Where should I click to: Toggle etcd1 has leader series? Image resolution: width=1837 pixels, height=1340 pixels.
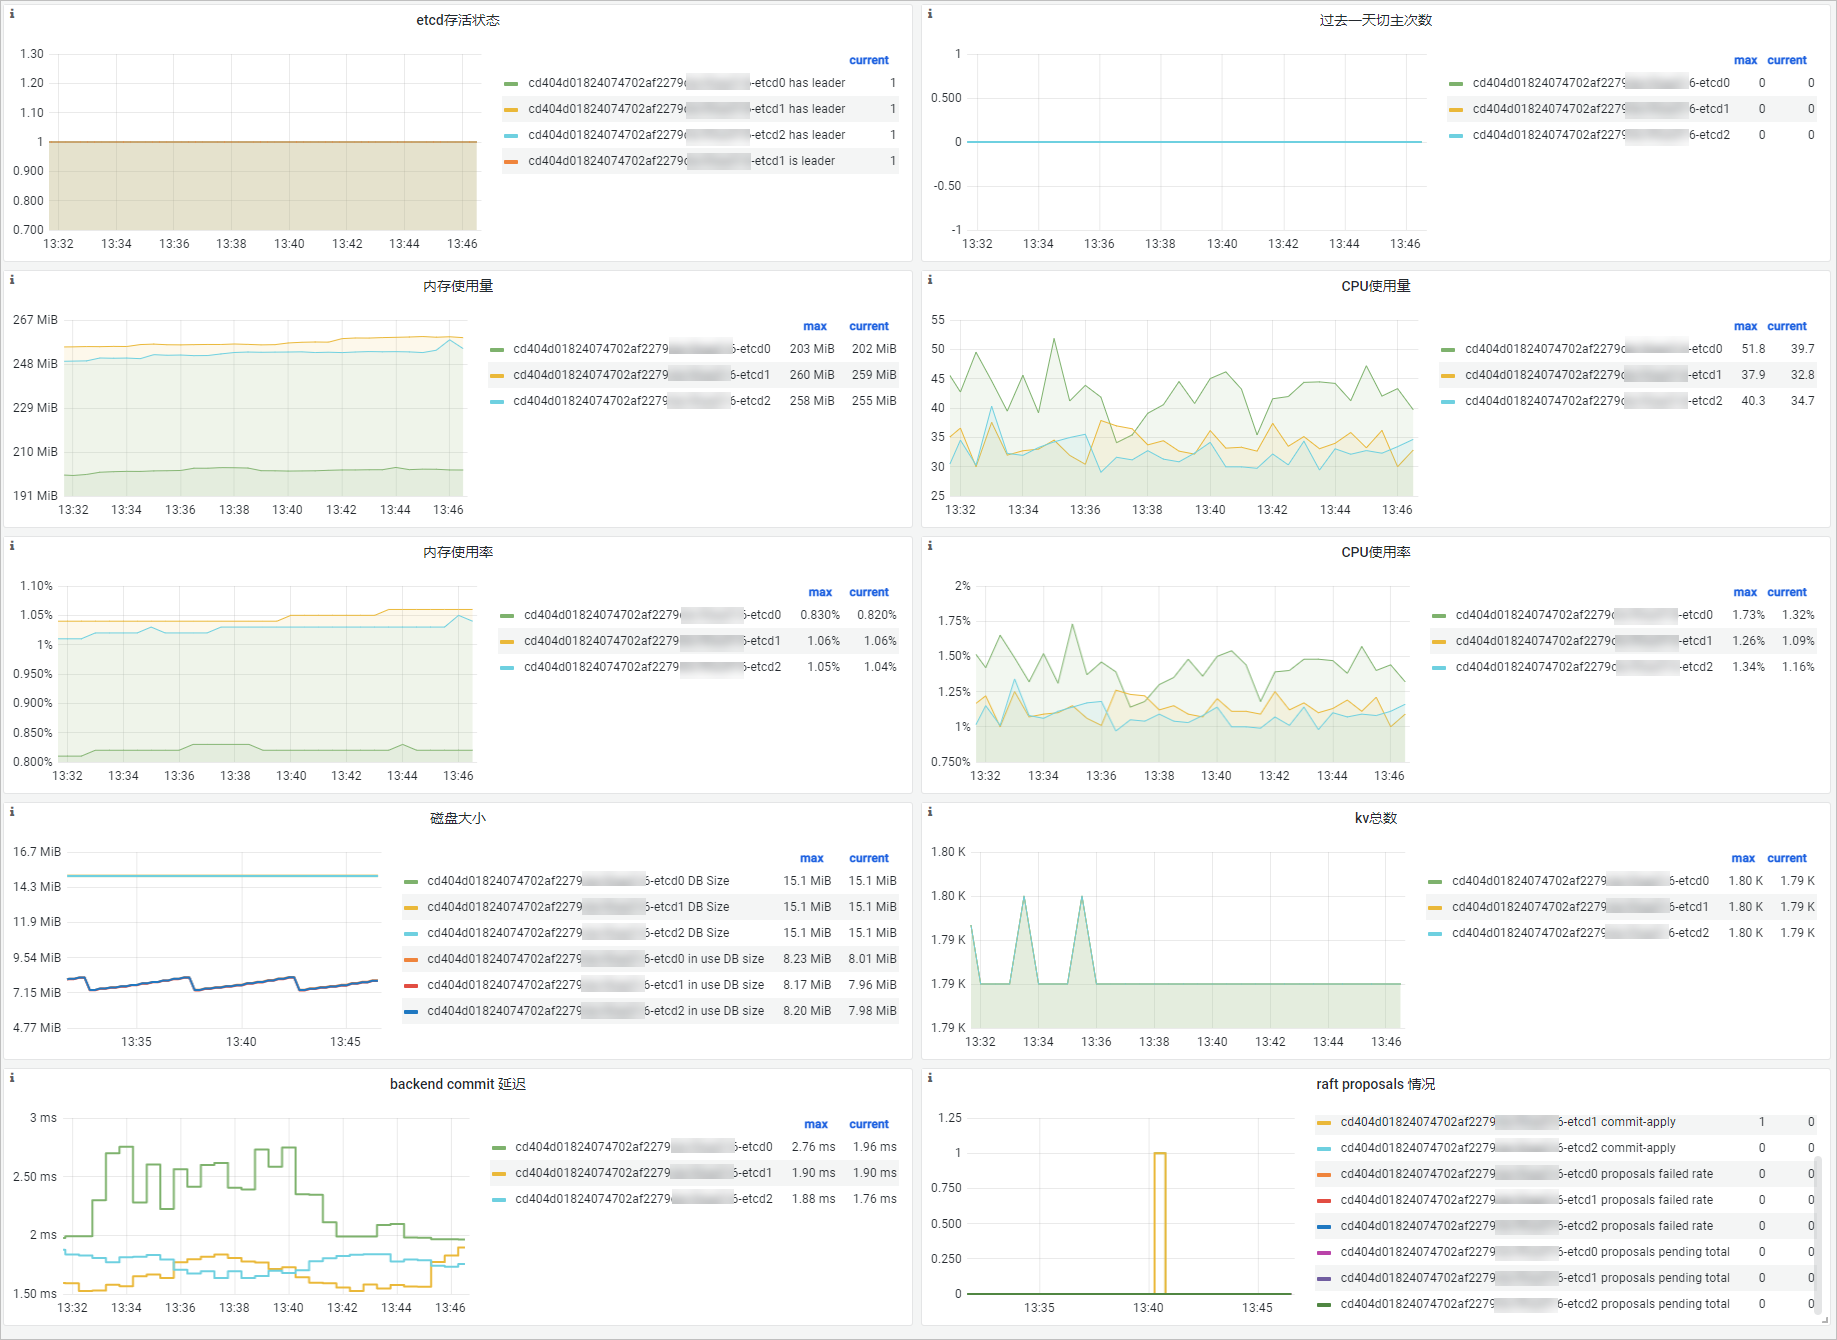tap(686, 109)
